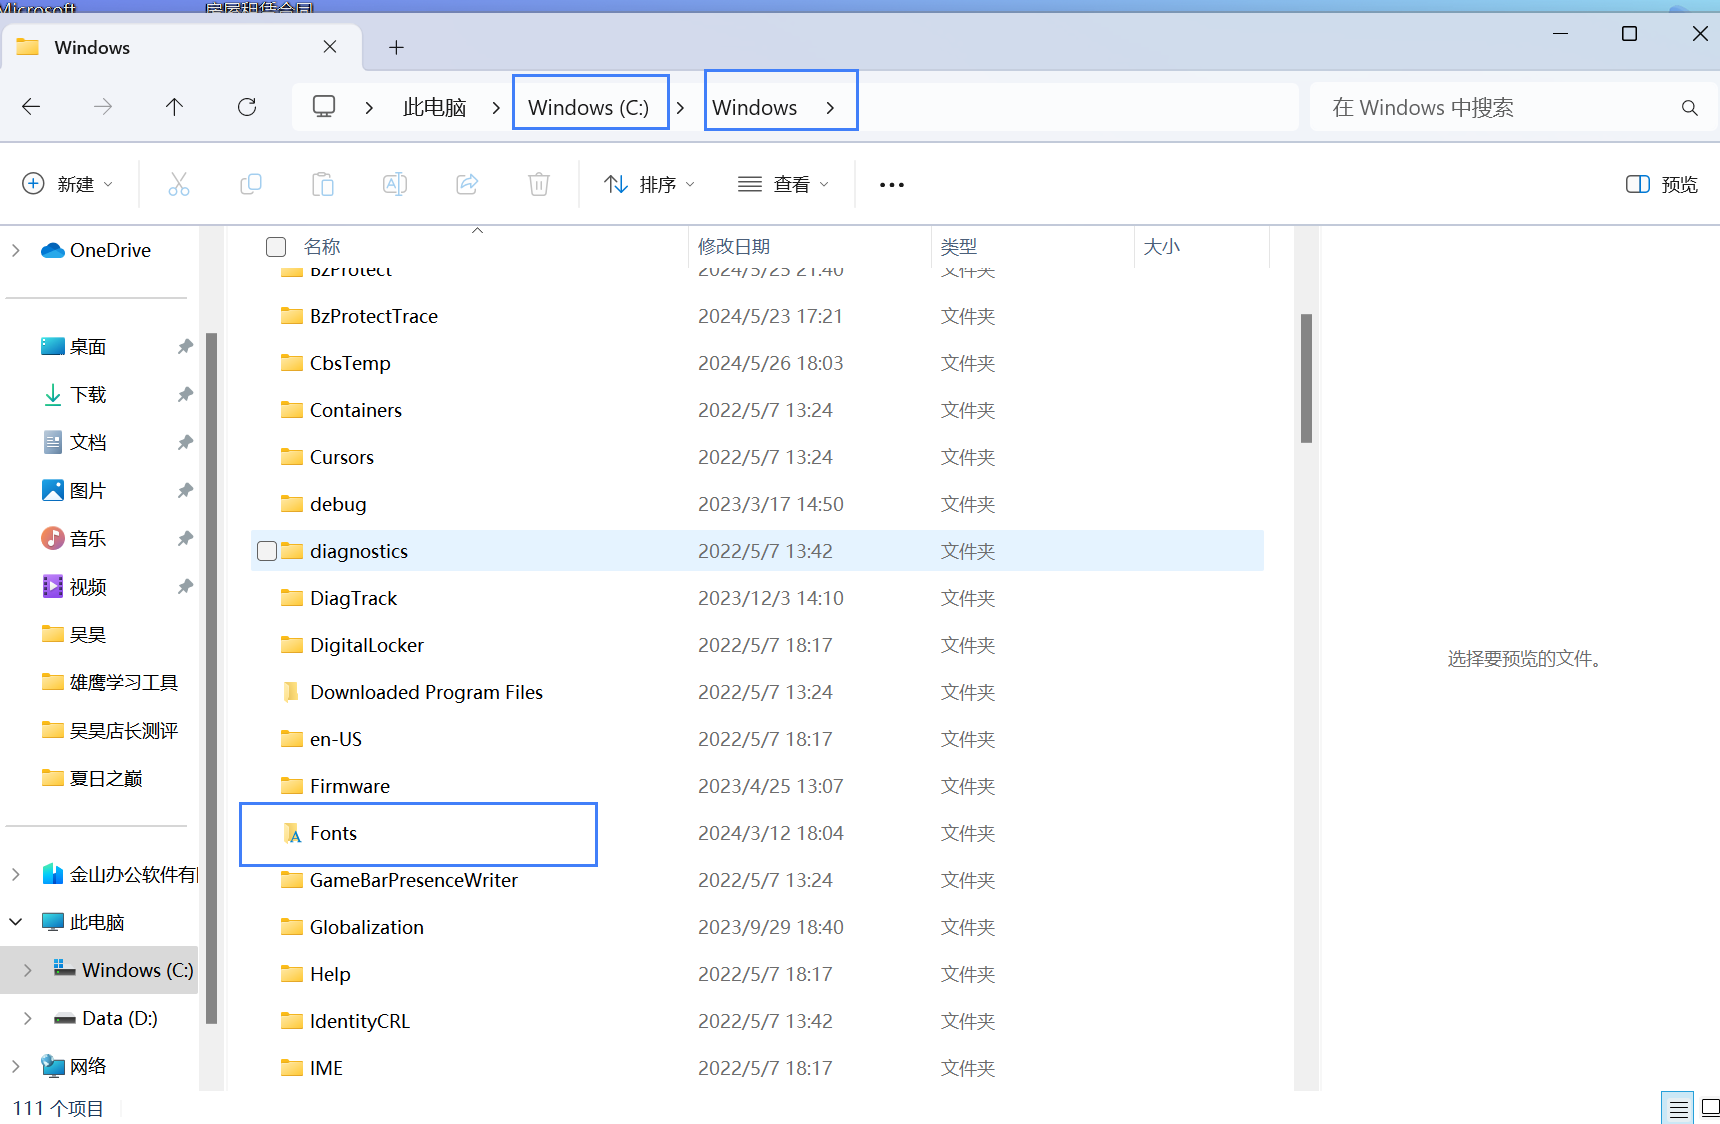Unpin 桌面 from quick access
This screenshot has height=1124, width=1720.
pyautogui.click(x=185, y=347)
